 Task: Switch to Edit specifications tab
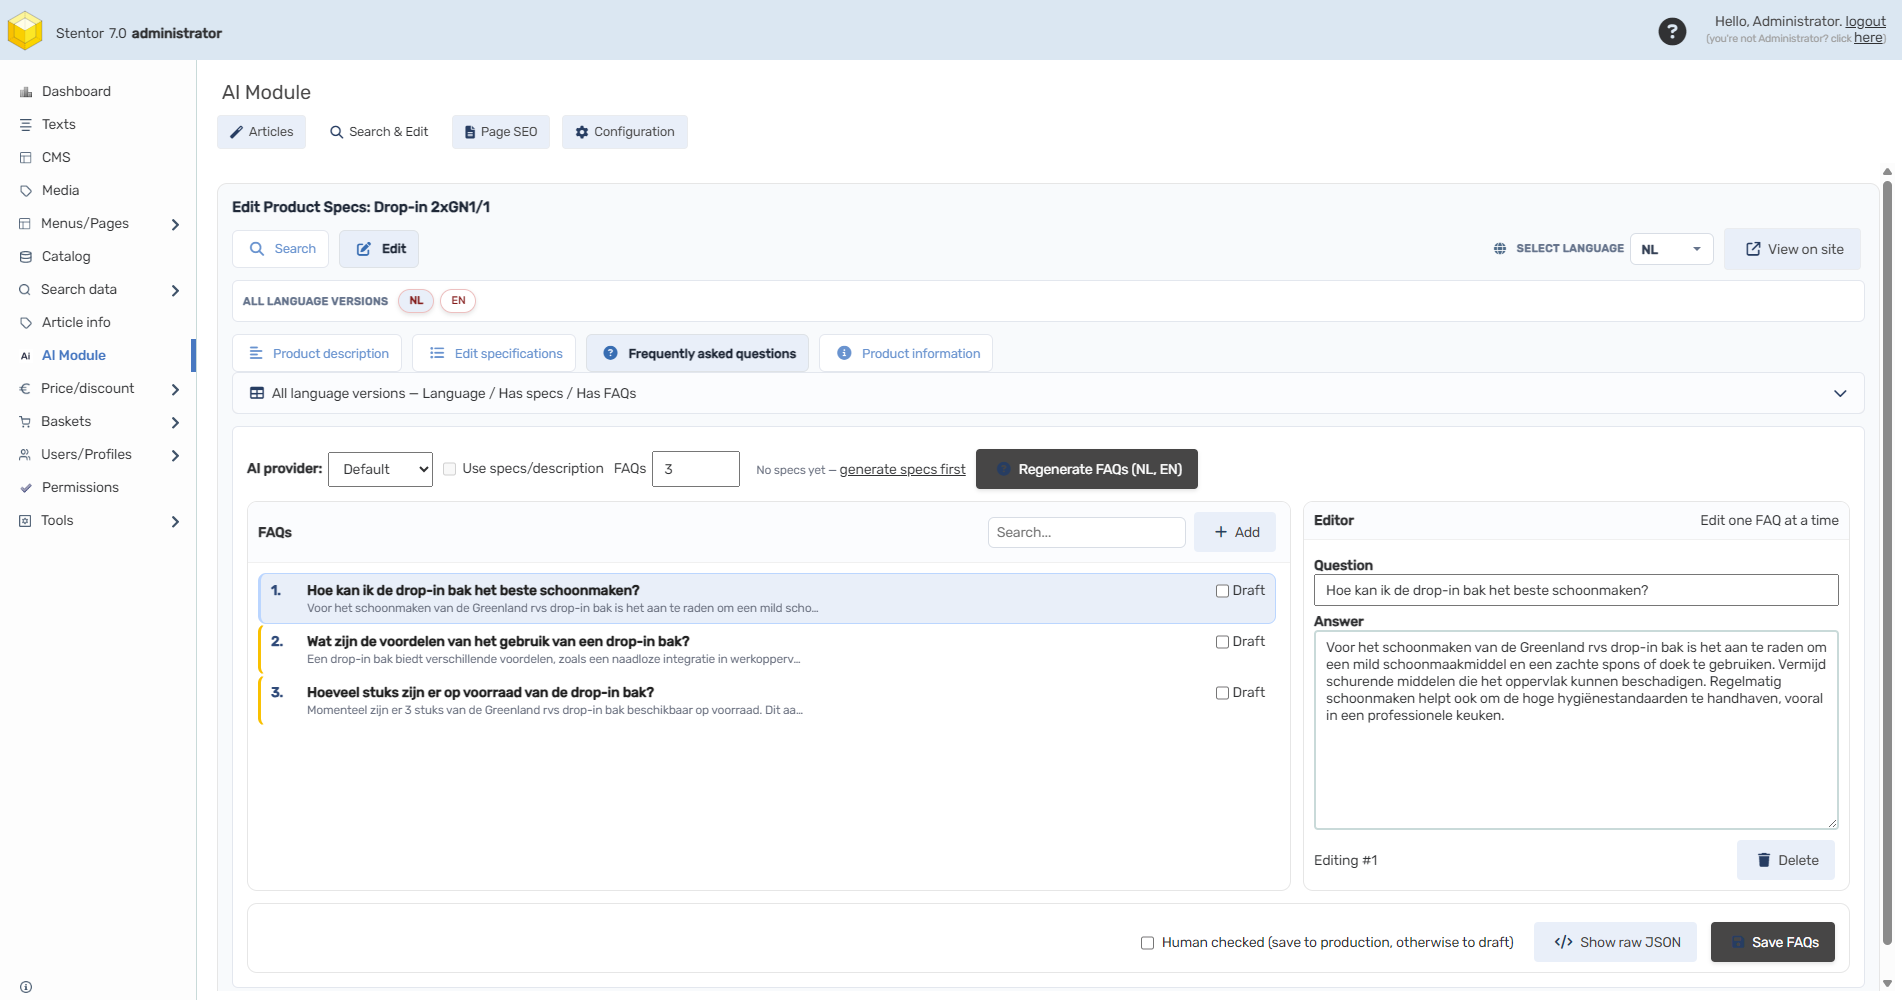coord(495,353)
